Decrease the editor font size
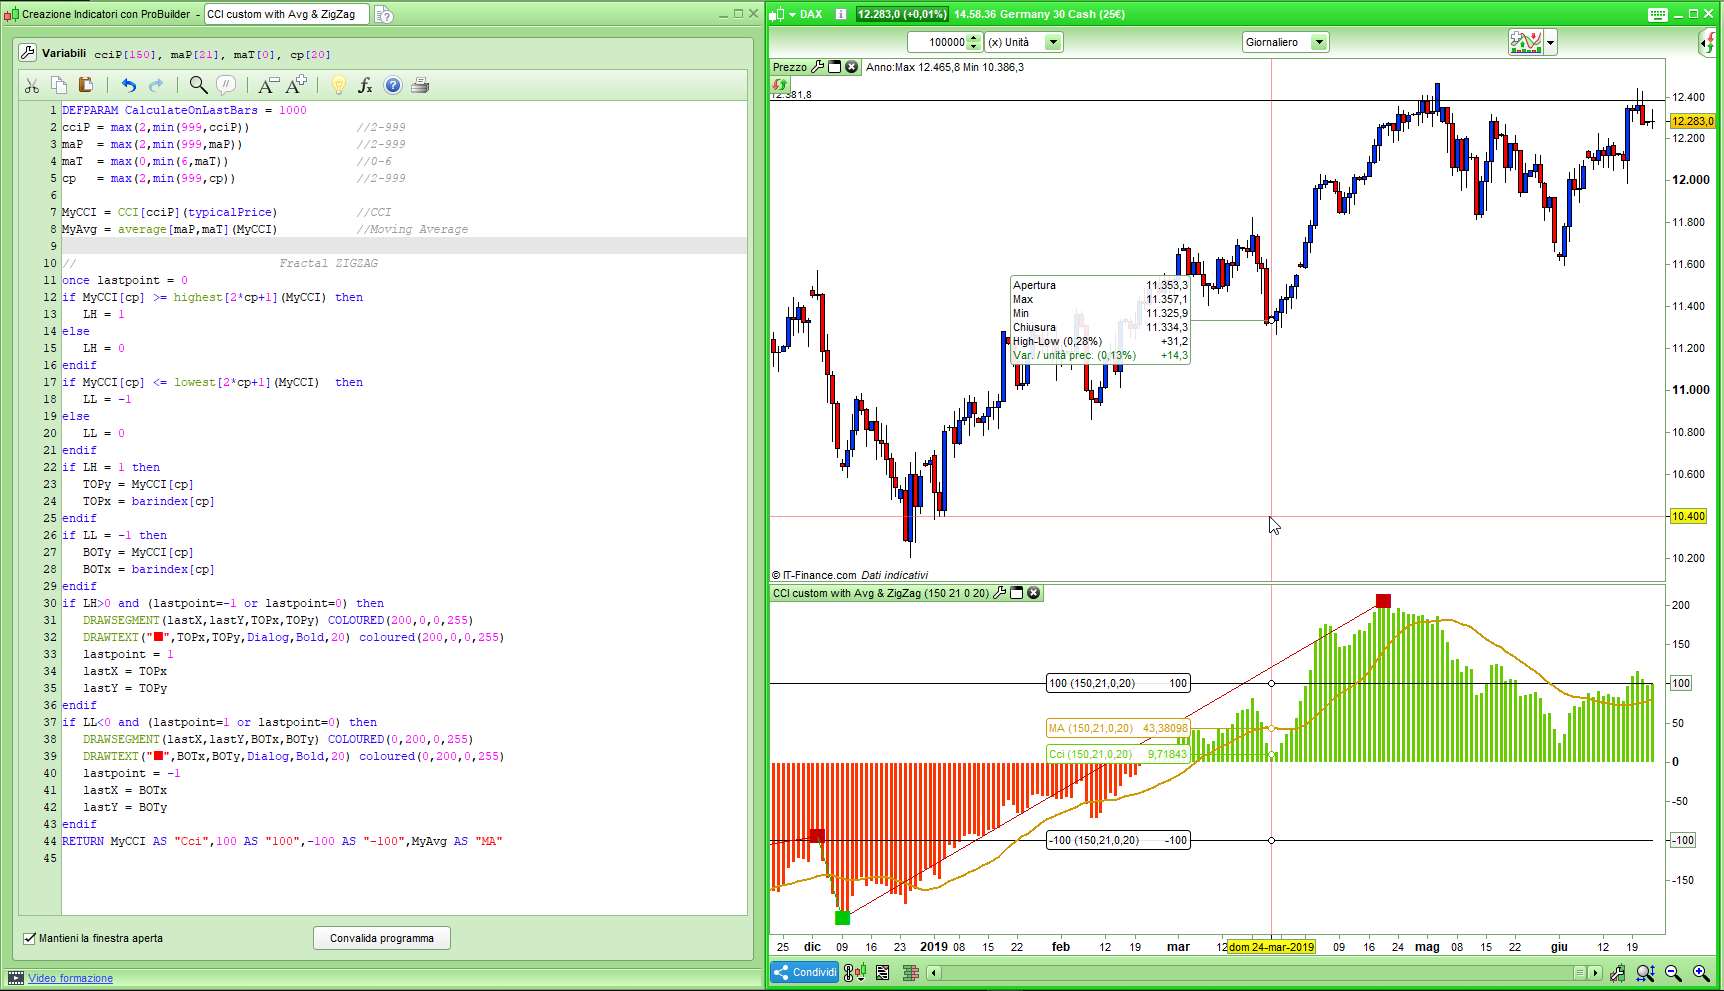 tap(268, 86)
